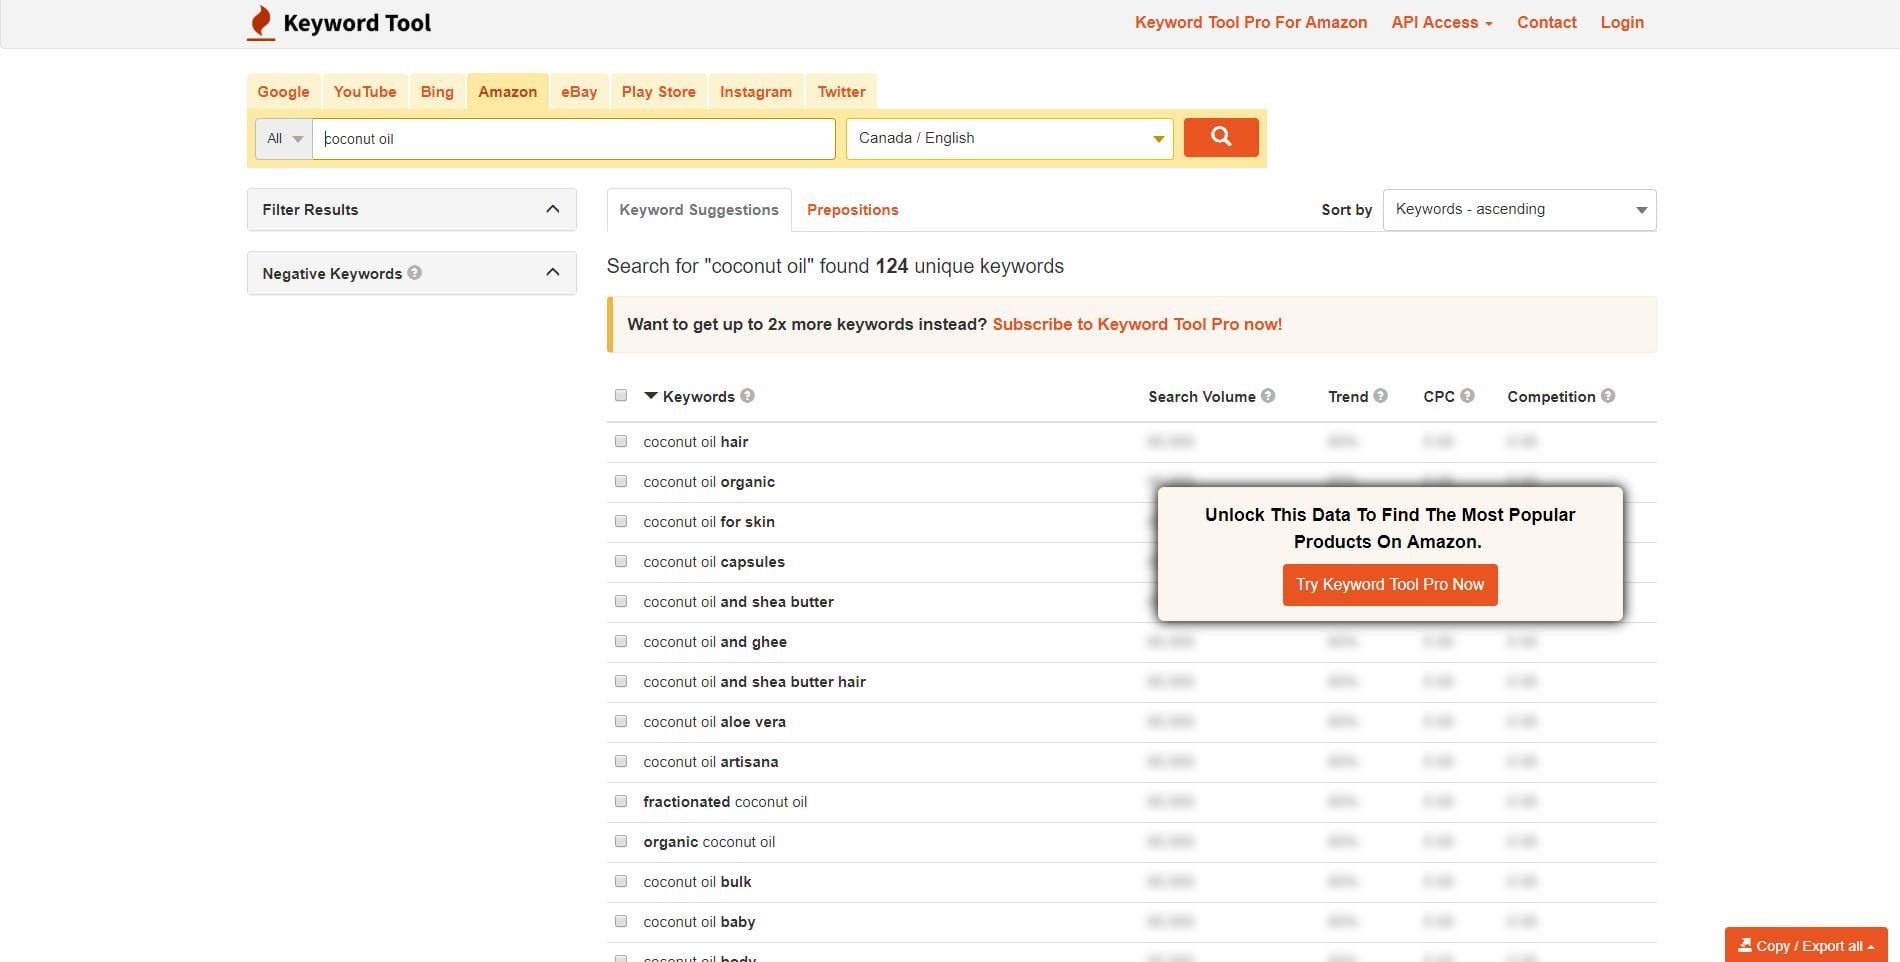Image resolution: width=1900 pixels, height=962 pixels.
Task: Check the box for fractionated coconut oil
Action: point(621,801)
